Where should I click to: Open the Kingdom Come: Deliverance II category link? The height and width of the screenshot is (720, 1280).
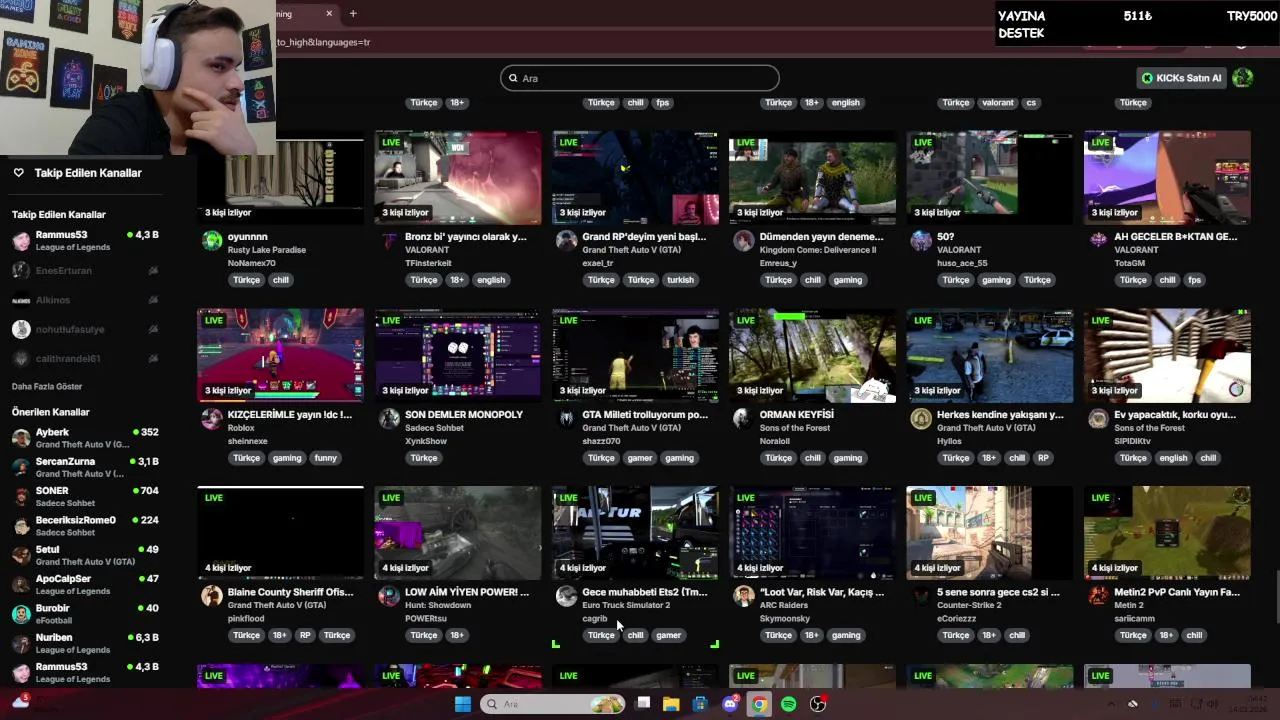pos(817,250)
